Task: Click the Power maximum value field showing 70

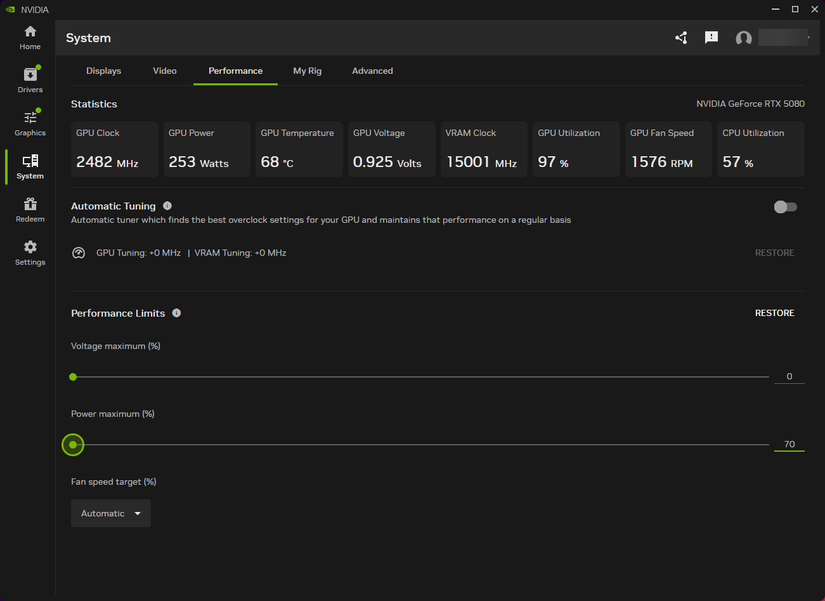Action: tap(789, 445)
